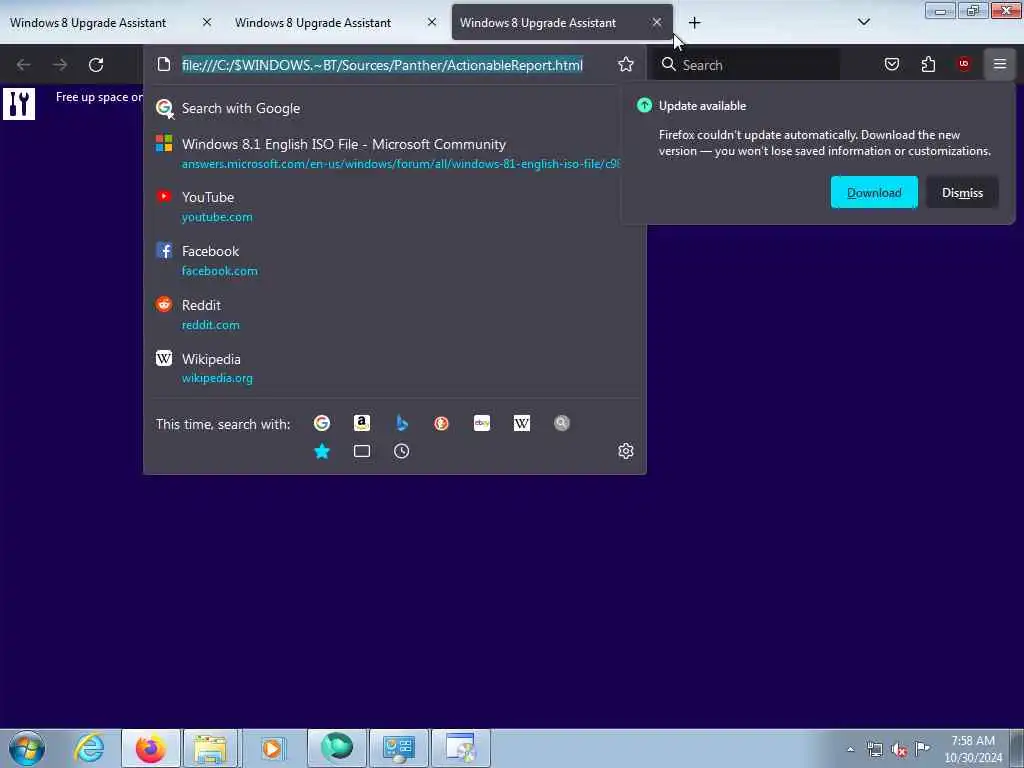The image size is (1024, 768).
Task: Dismiss the update available notification
Action: (x=962, y=193)
